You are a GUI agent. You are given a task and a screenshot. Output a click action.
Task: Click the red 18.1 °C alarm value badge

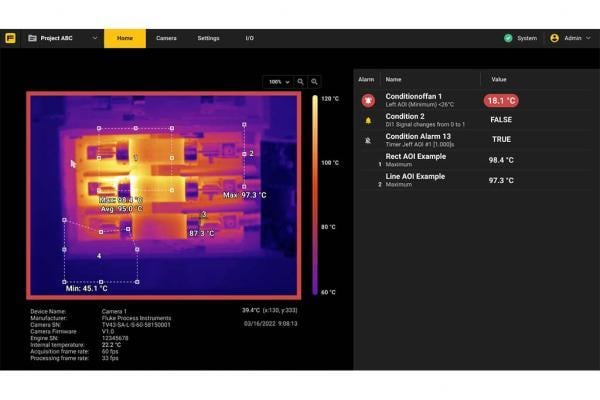tap(501, 100)
